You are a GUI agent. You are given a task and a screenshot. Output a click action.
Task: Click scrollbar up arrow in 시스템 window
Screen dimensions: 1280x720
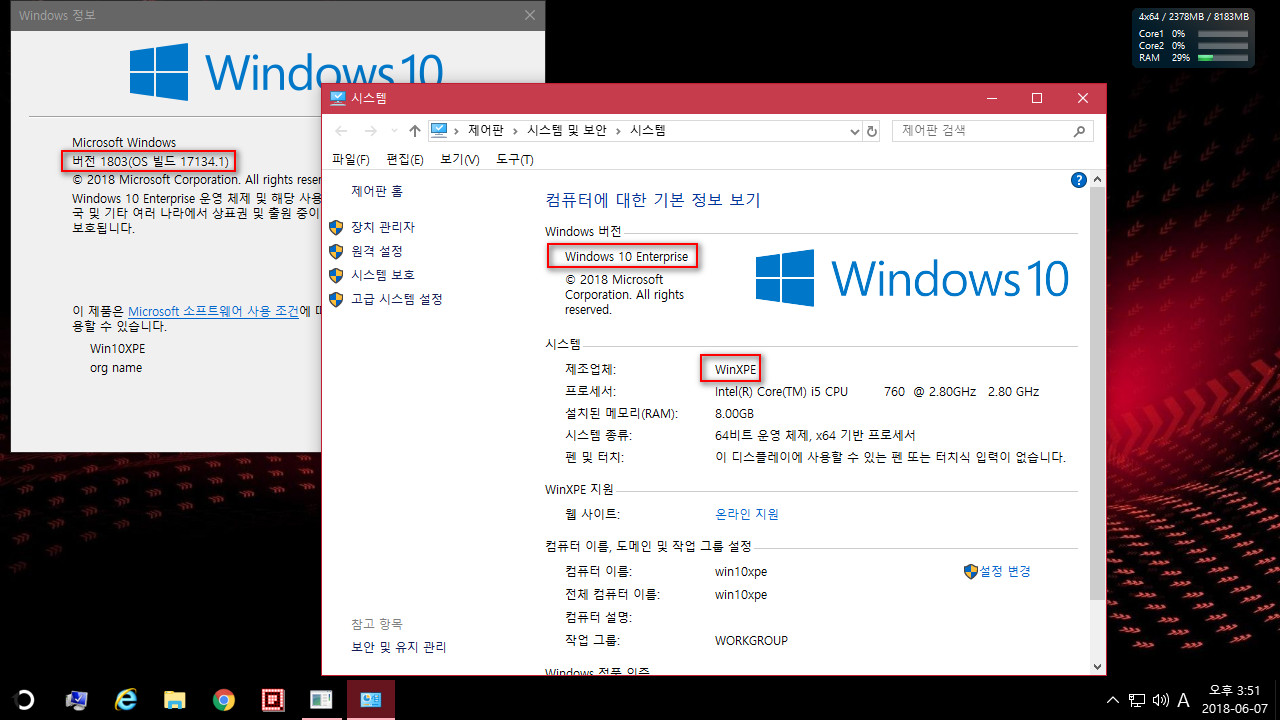pos(1097,180)
